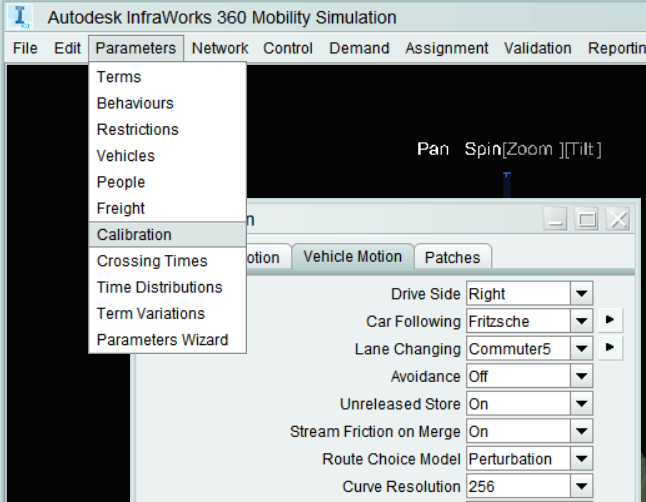
Task: Click the Spin view mode label
Action: (482, 149)
